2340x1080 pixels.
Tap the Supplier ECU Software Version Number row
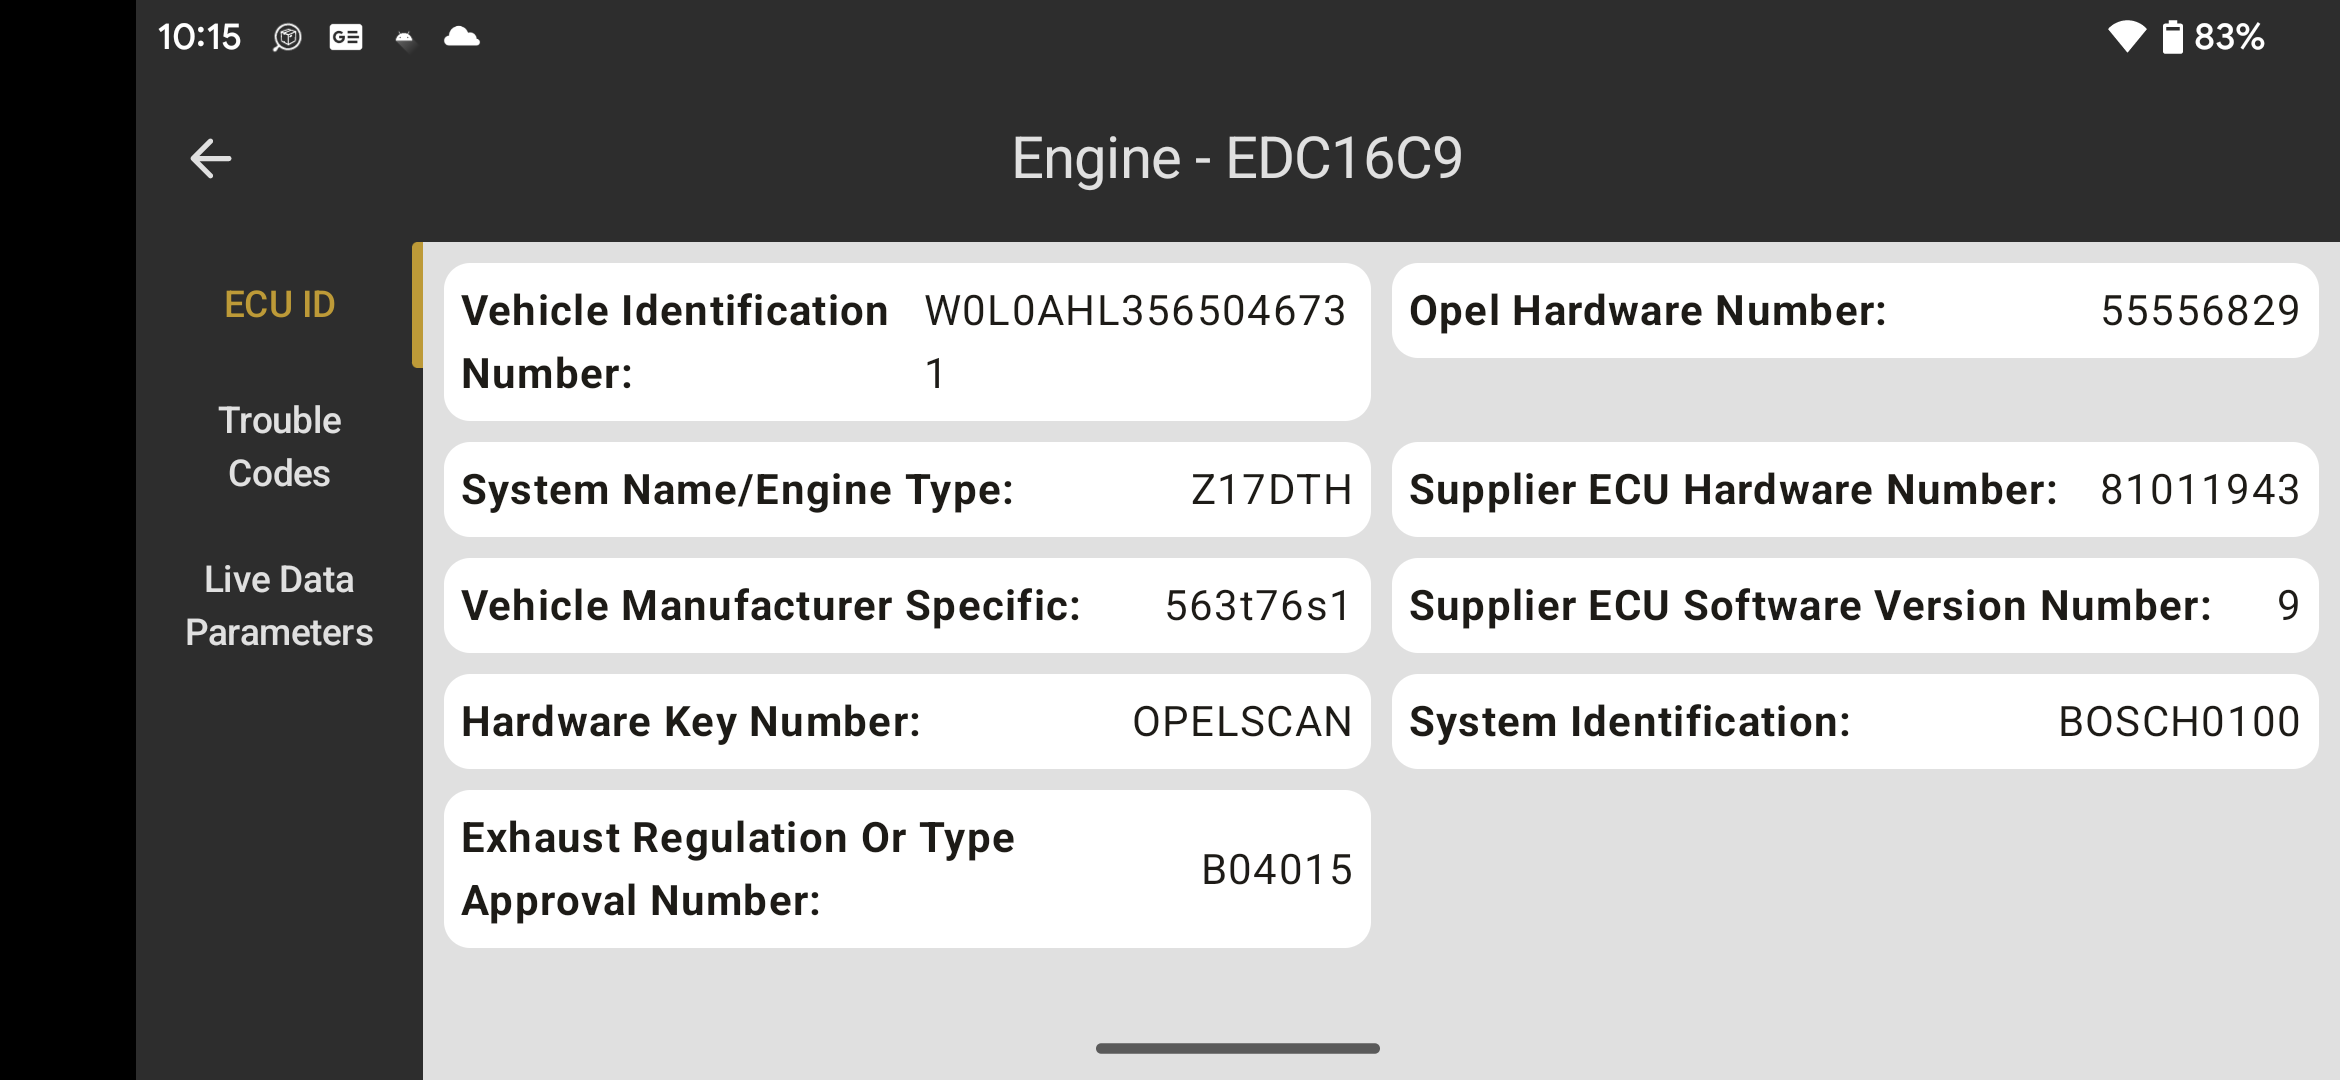pos(1855,606)
